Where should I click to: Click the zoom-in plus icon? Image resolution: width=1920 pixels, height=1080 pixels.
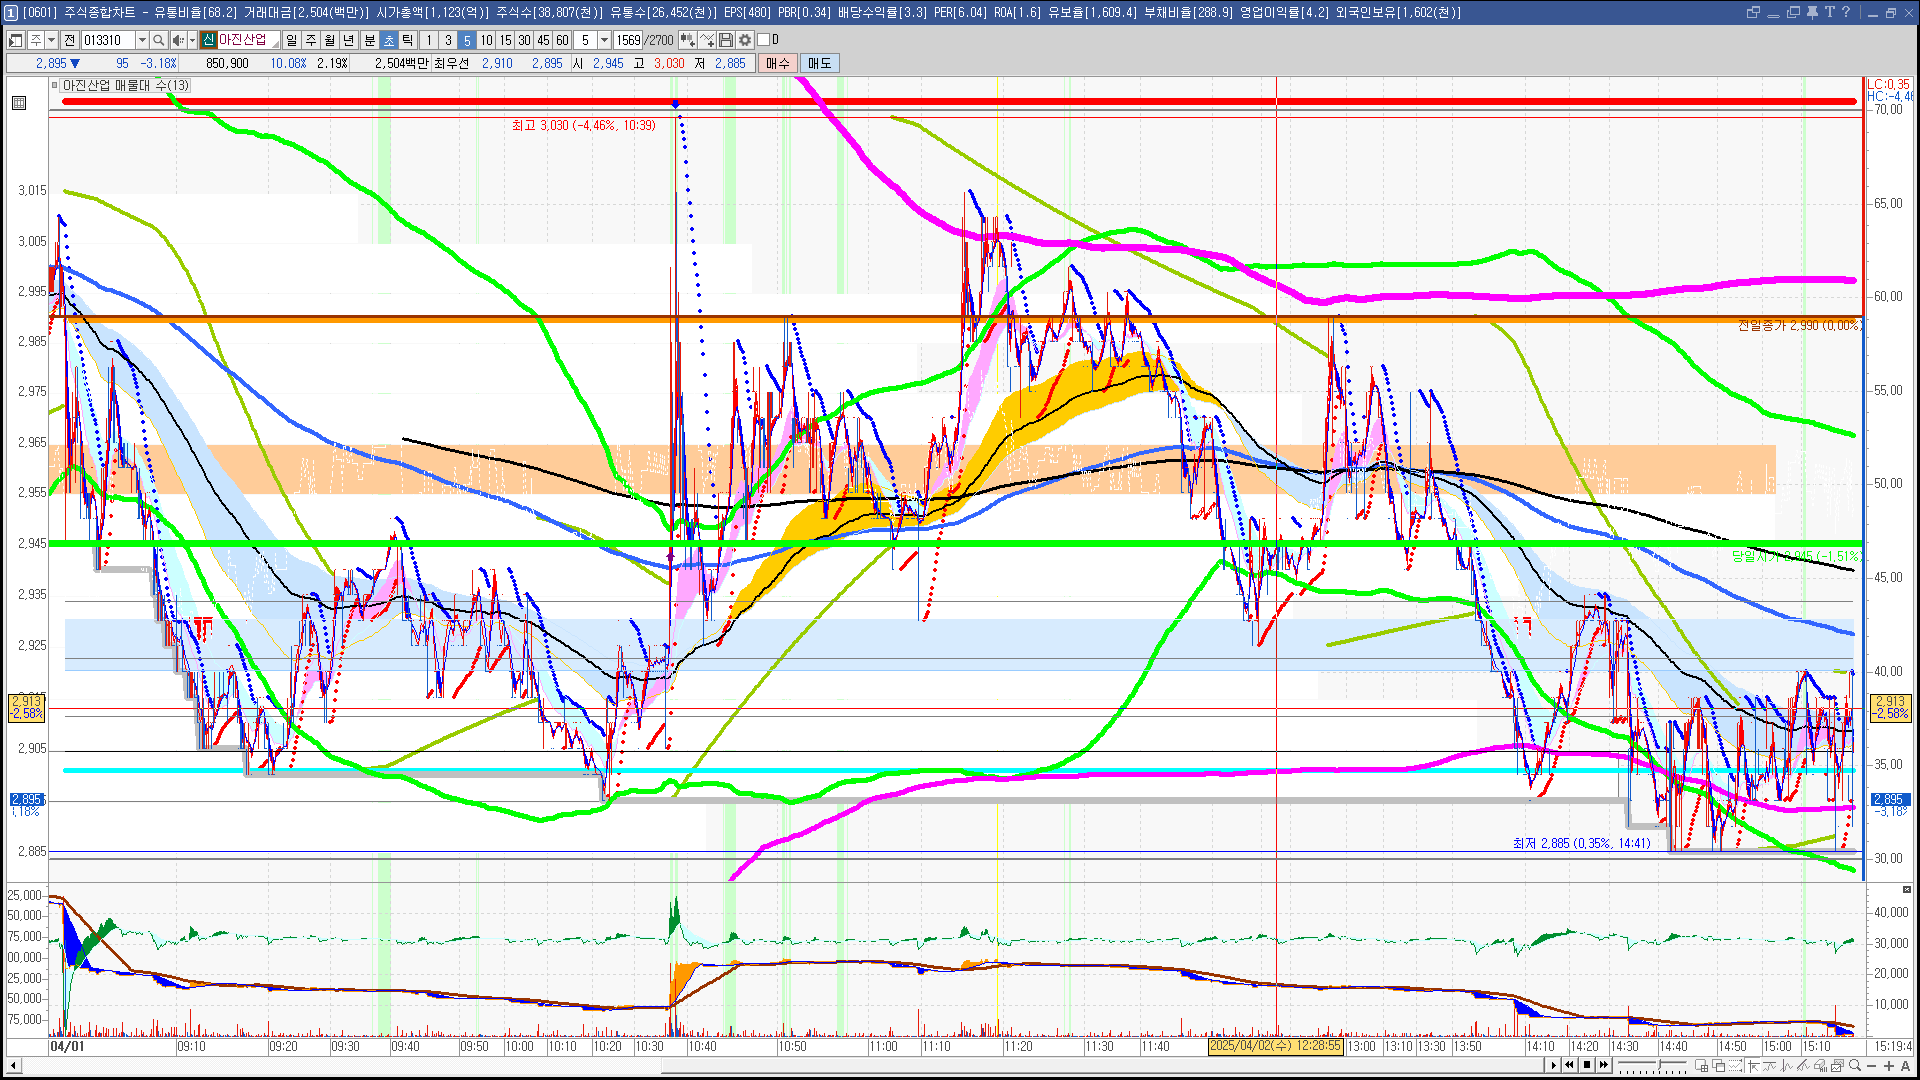[1888, 1066]
